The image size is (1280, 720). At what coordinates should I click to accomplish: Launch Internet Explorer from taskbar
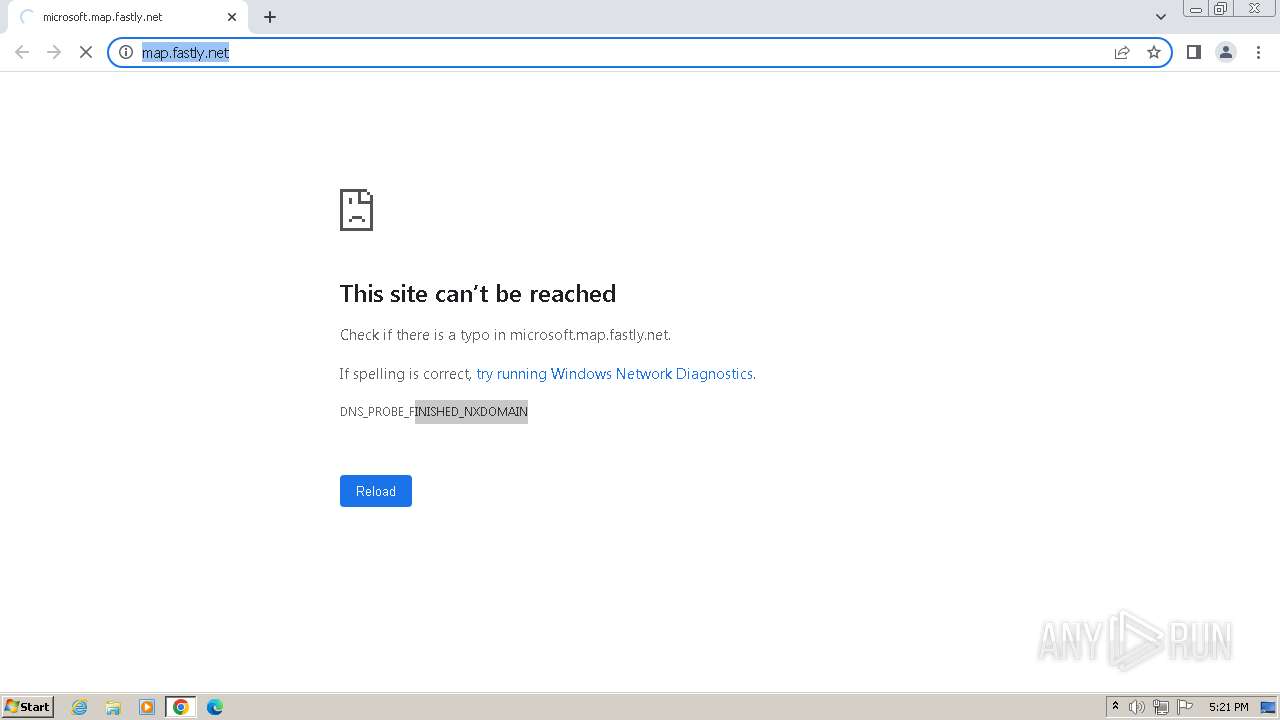click(80, 707)
